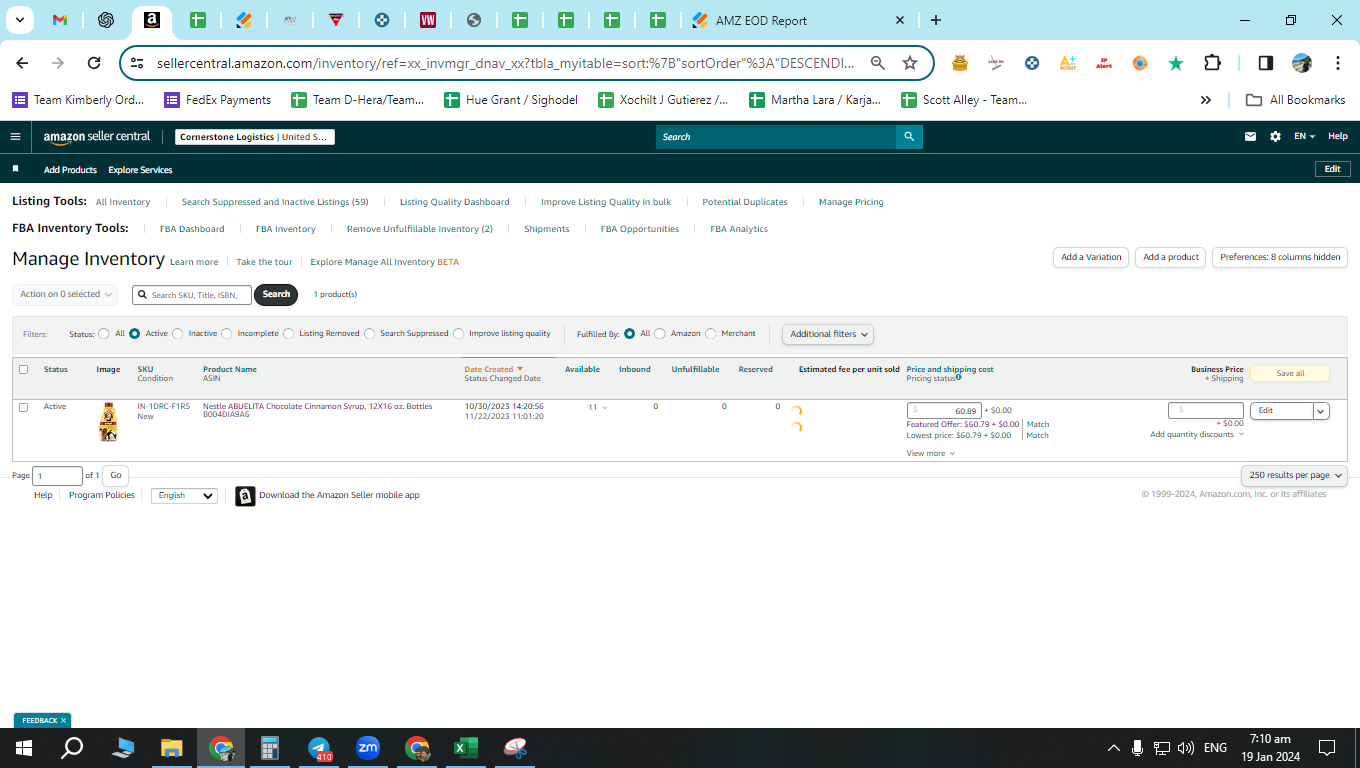Open the Chrome tab search dropdown
Image resolution: width=1360 pixels, height=768 pixels.
coord(19,20)
